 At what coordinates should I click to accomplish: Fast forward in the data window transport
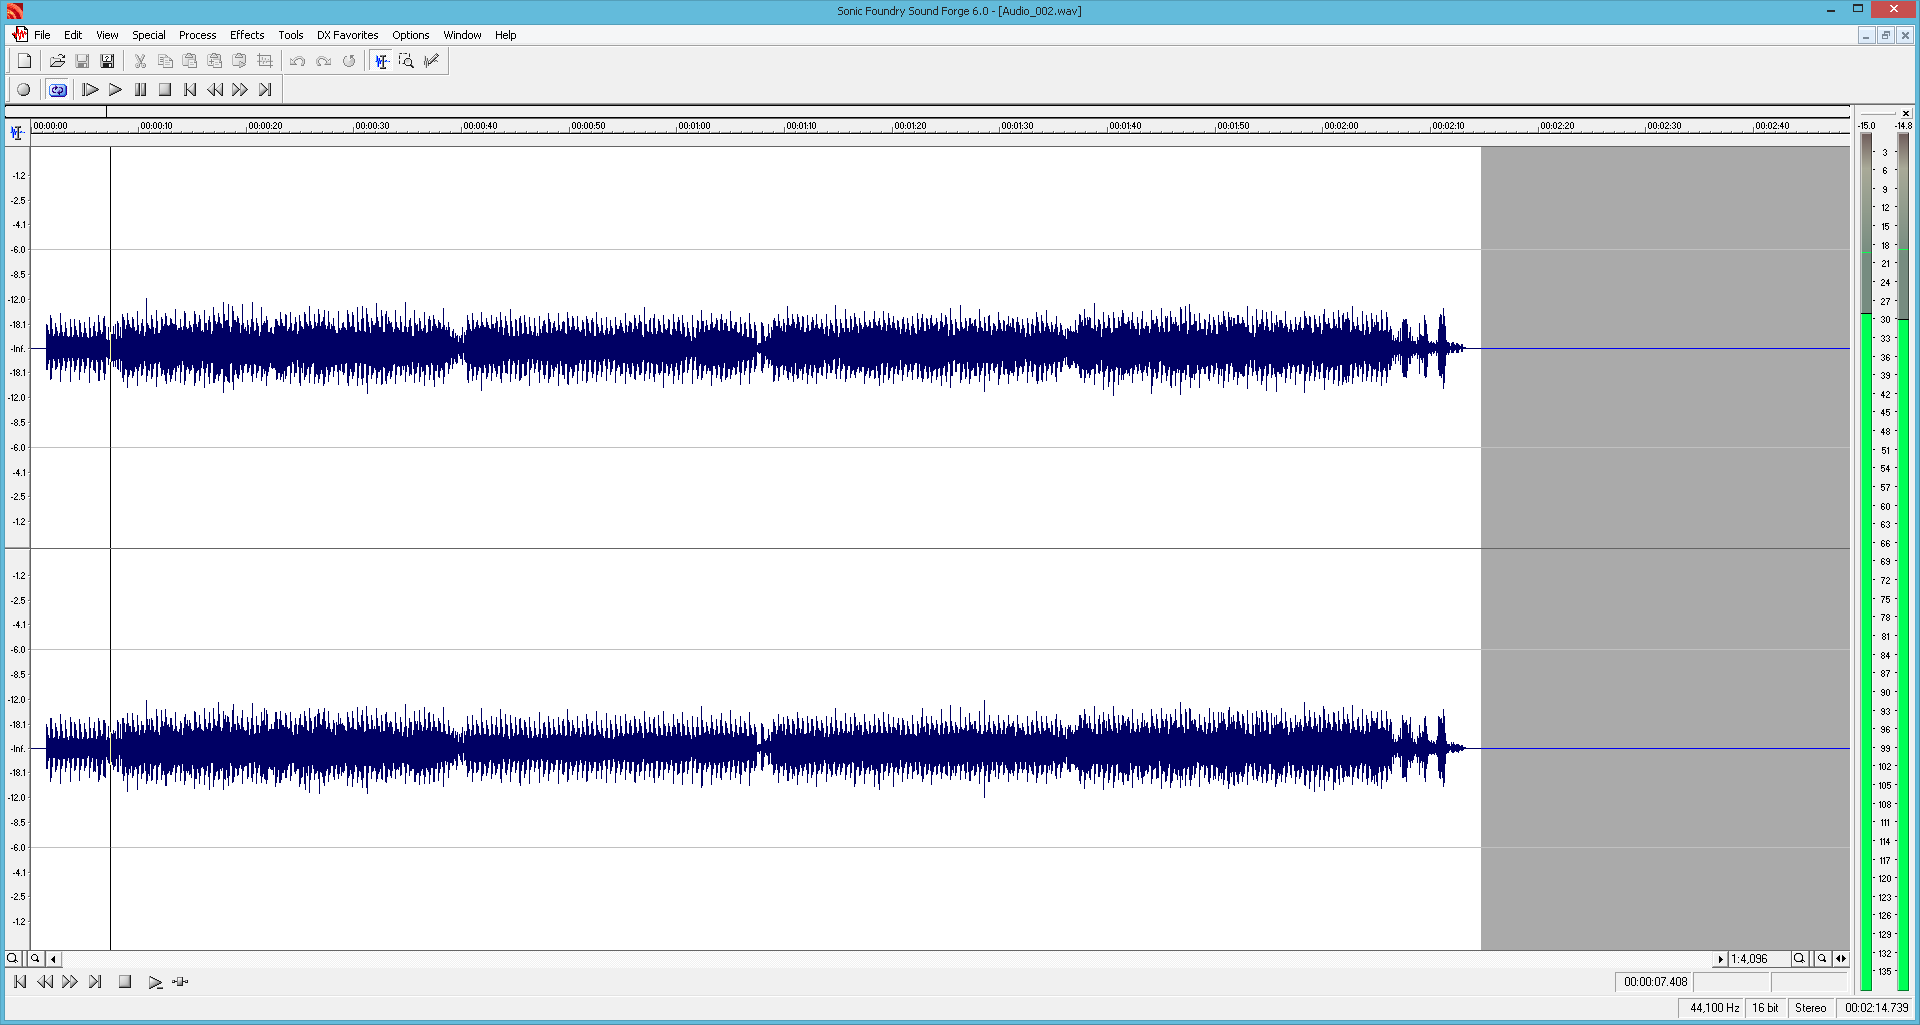pyautogui.click(x=70, y=982)
